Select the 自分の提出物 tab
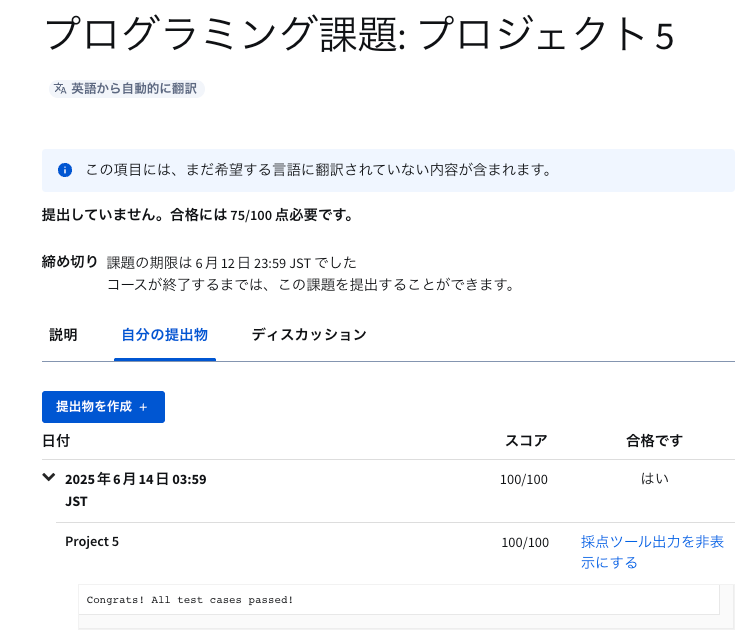Viewport: 754px width, 636px height. 164,335
